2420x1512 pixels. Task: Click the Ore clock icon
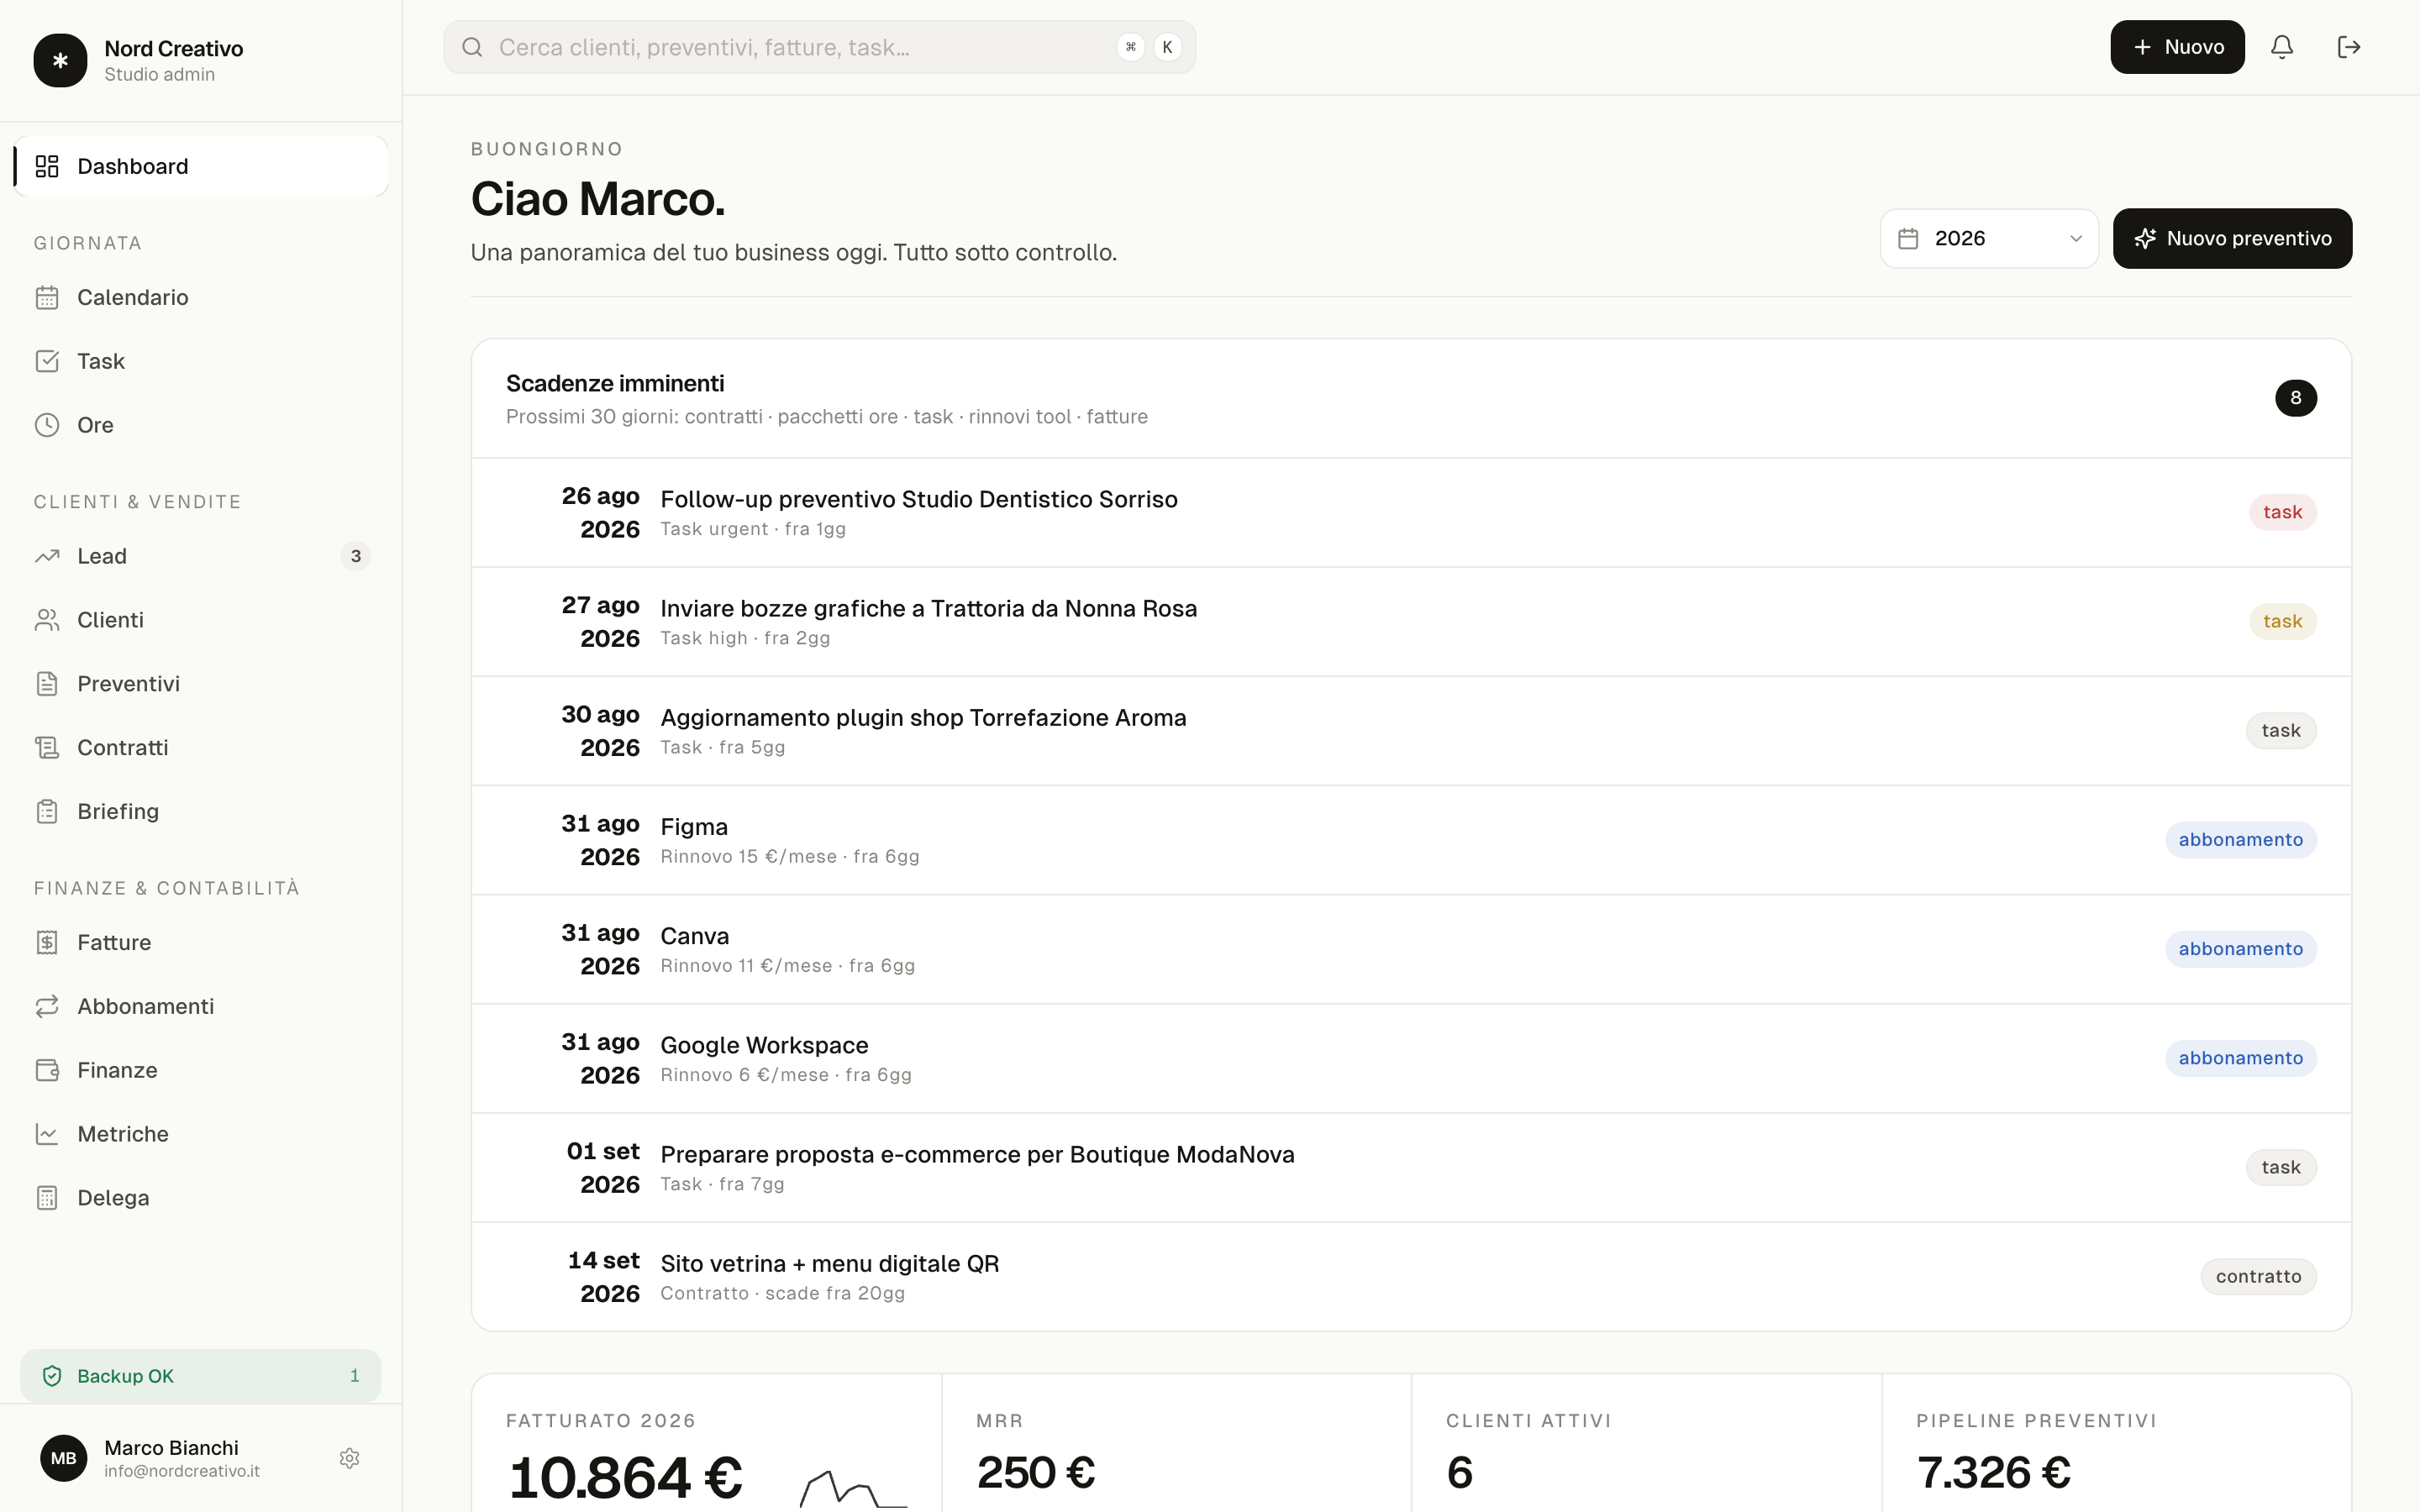47,425
